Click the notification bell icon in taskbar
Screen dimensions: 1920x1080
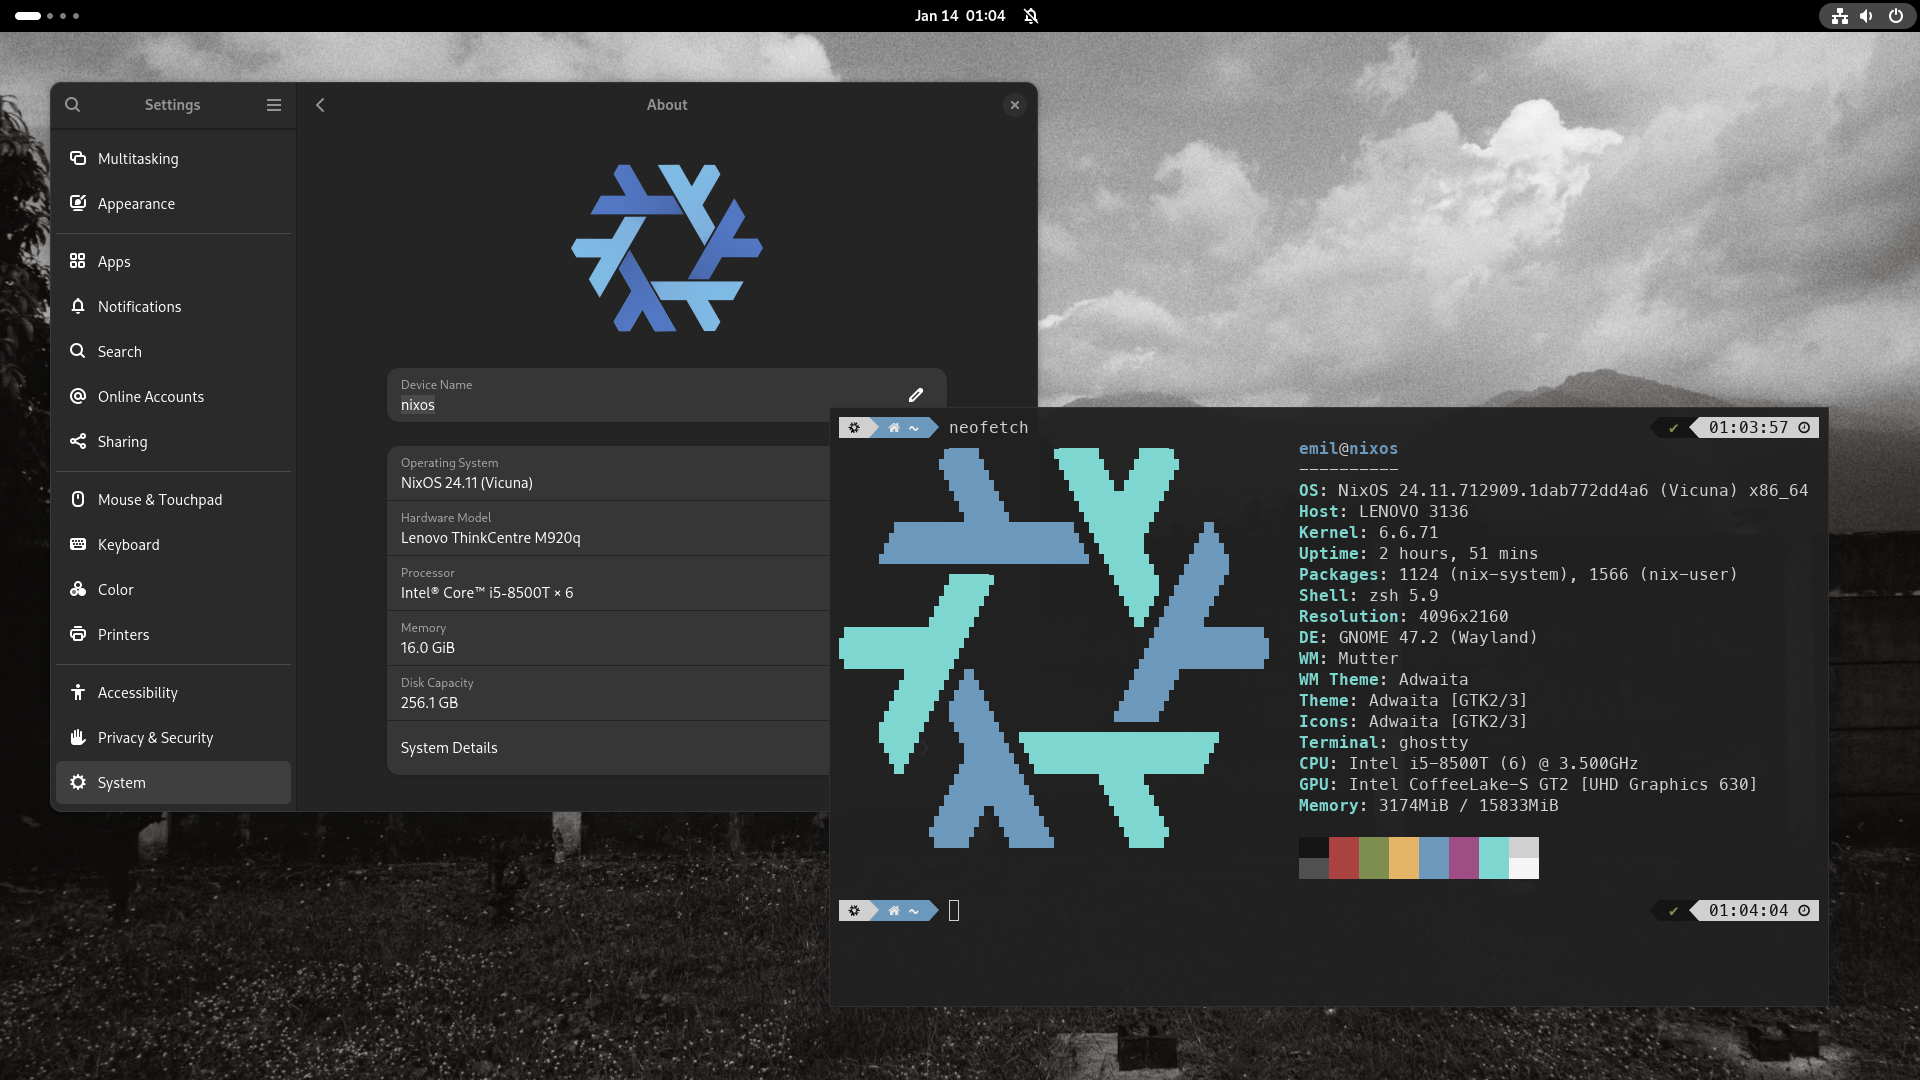click(1034, 15)
